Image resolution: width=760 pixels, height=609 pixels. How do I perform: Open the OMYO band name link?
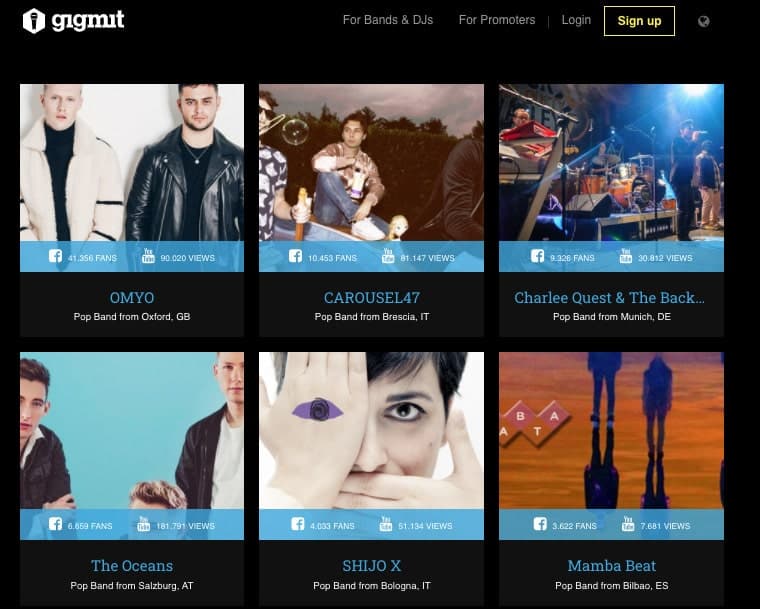click(x=132, y=298)
